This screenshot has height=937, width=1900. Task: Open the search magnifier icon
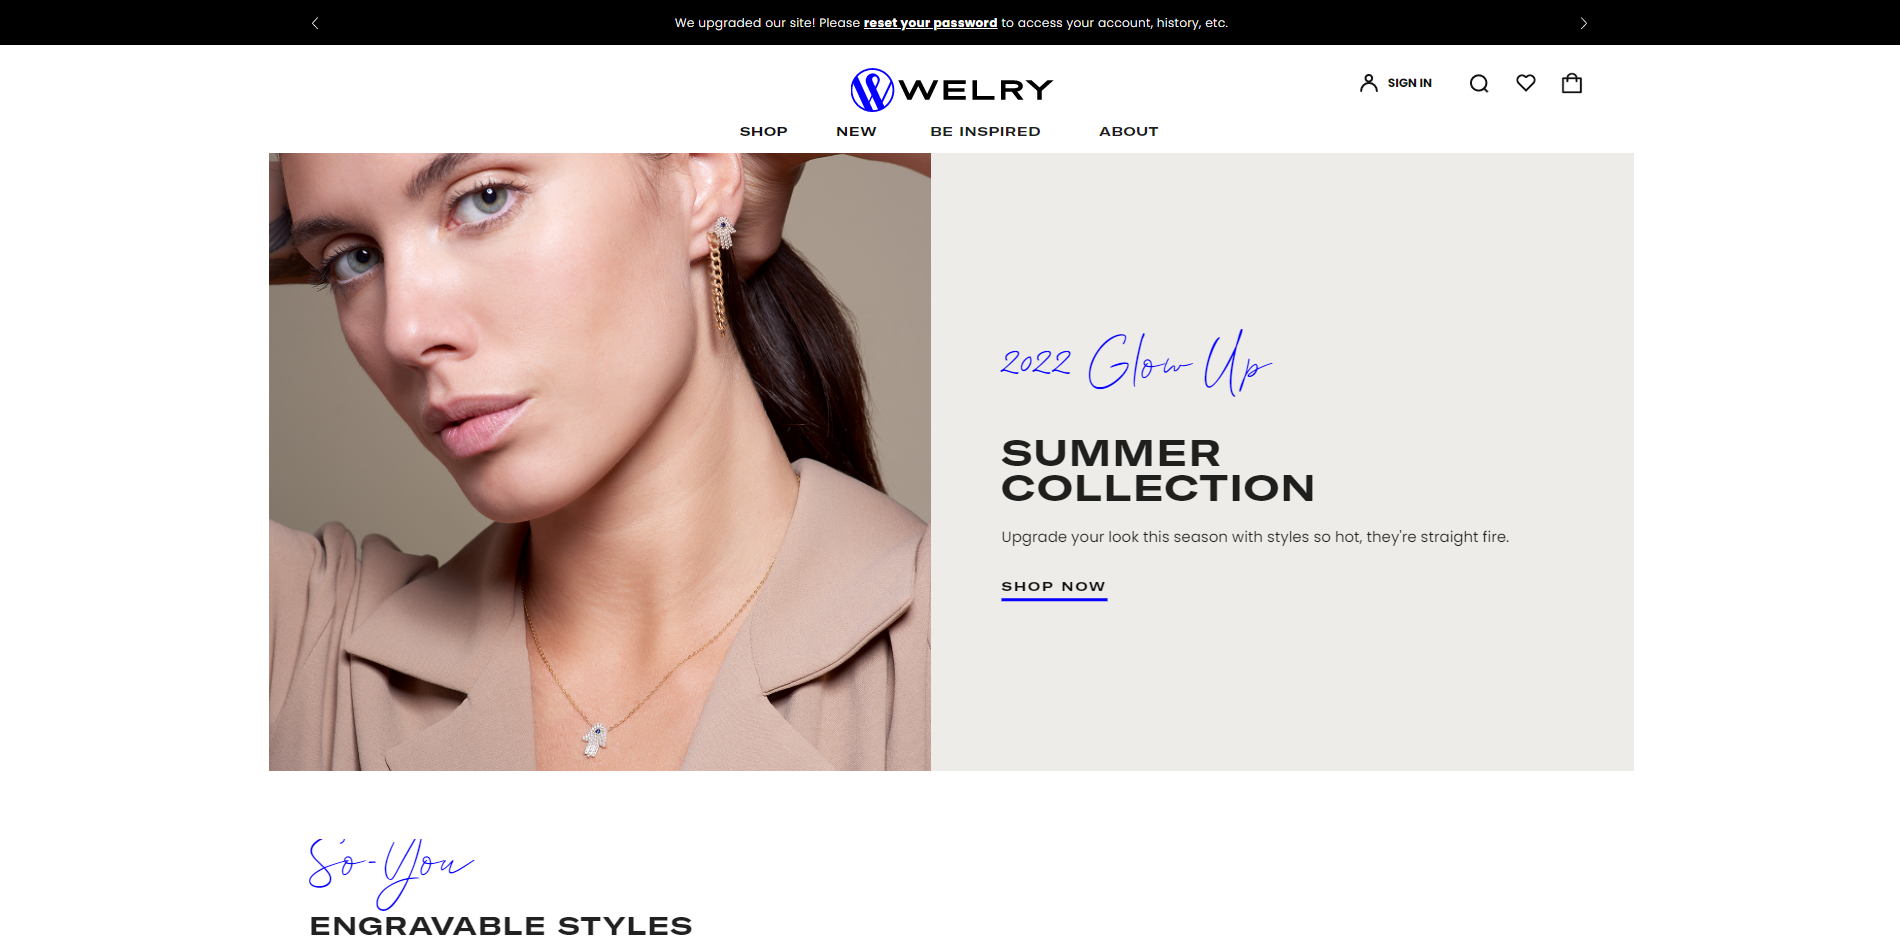point(1479,84)
